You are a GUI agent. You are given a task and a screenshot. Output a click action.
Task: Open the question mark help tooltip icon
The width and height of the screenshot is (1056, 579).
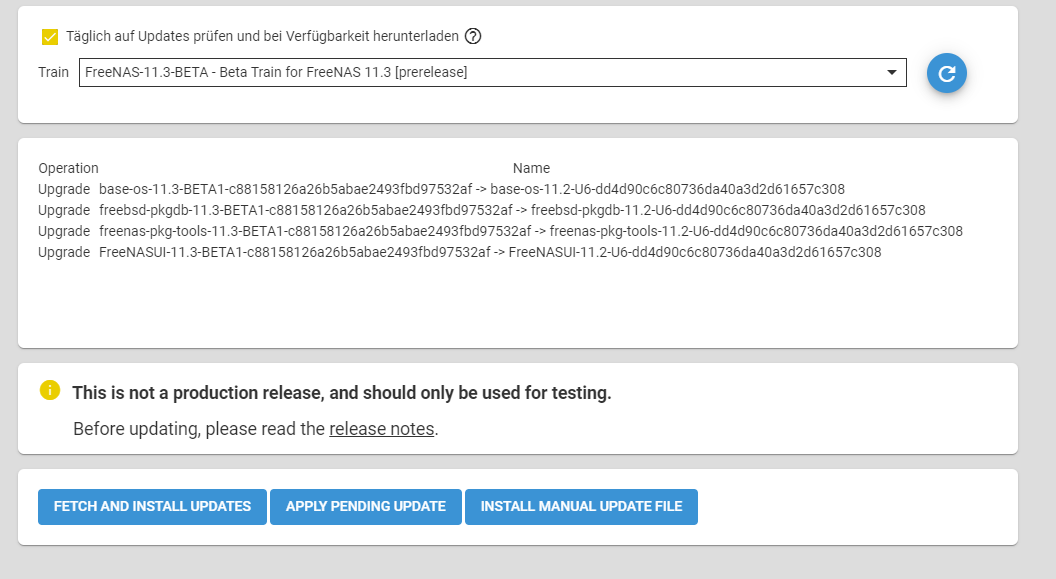[473, 36]
